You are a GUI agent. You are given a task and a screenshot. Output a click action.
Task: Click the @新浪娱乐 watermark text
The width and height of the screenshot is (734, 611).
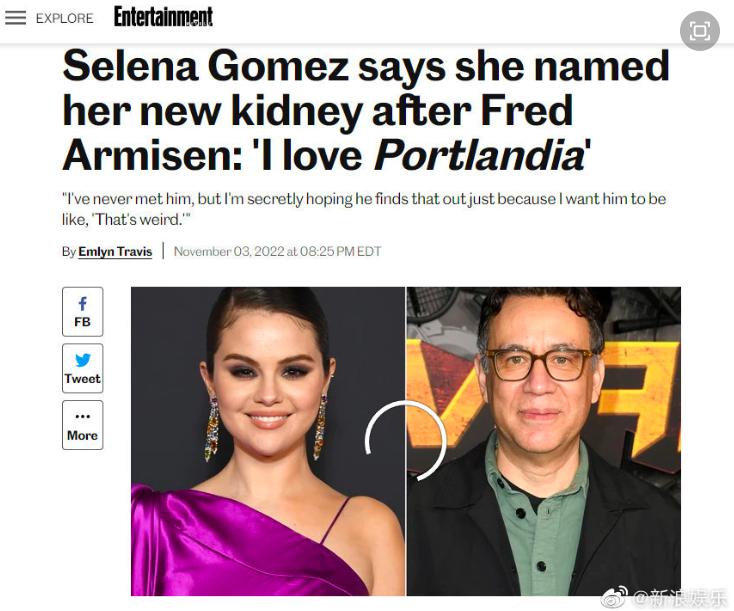click(680, 597)
